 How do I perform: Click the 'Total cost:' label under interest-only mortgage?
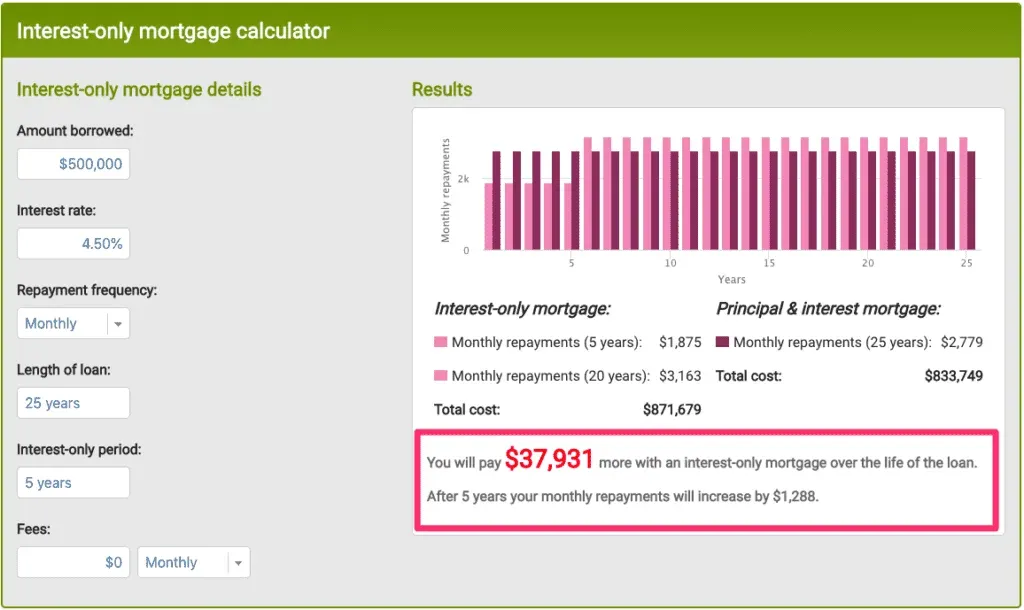(467, 409)
